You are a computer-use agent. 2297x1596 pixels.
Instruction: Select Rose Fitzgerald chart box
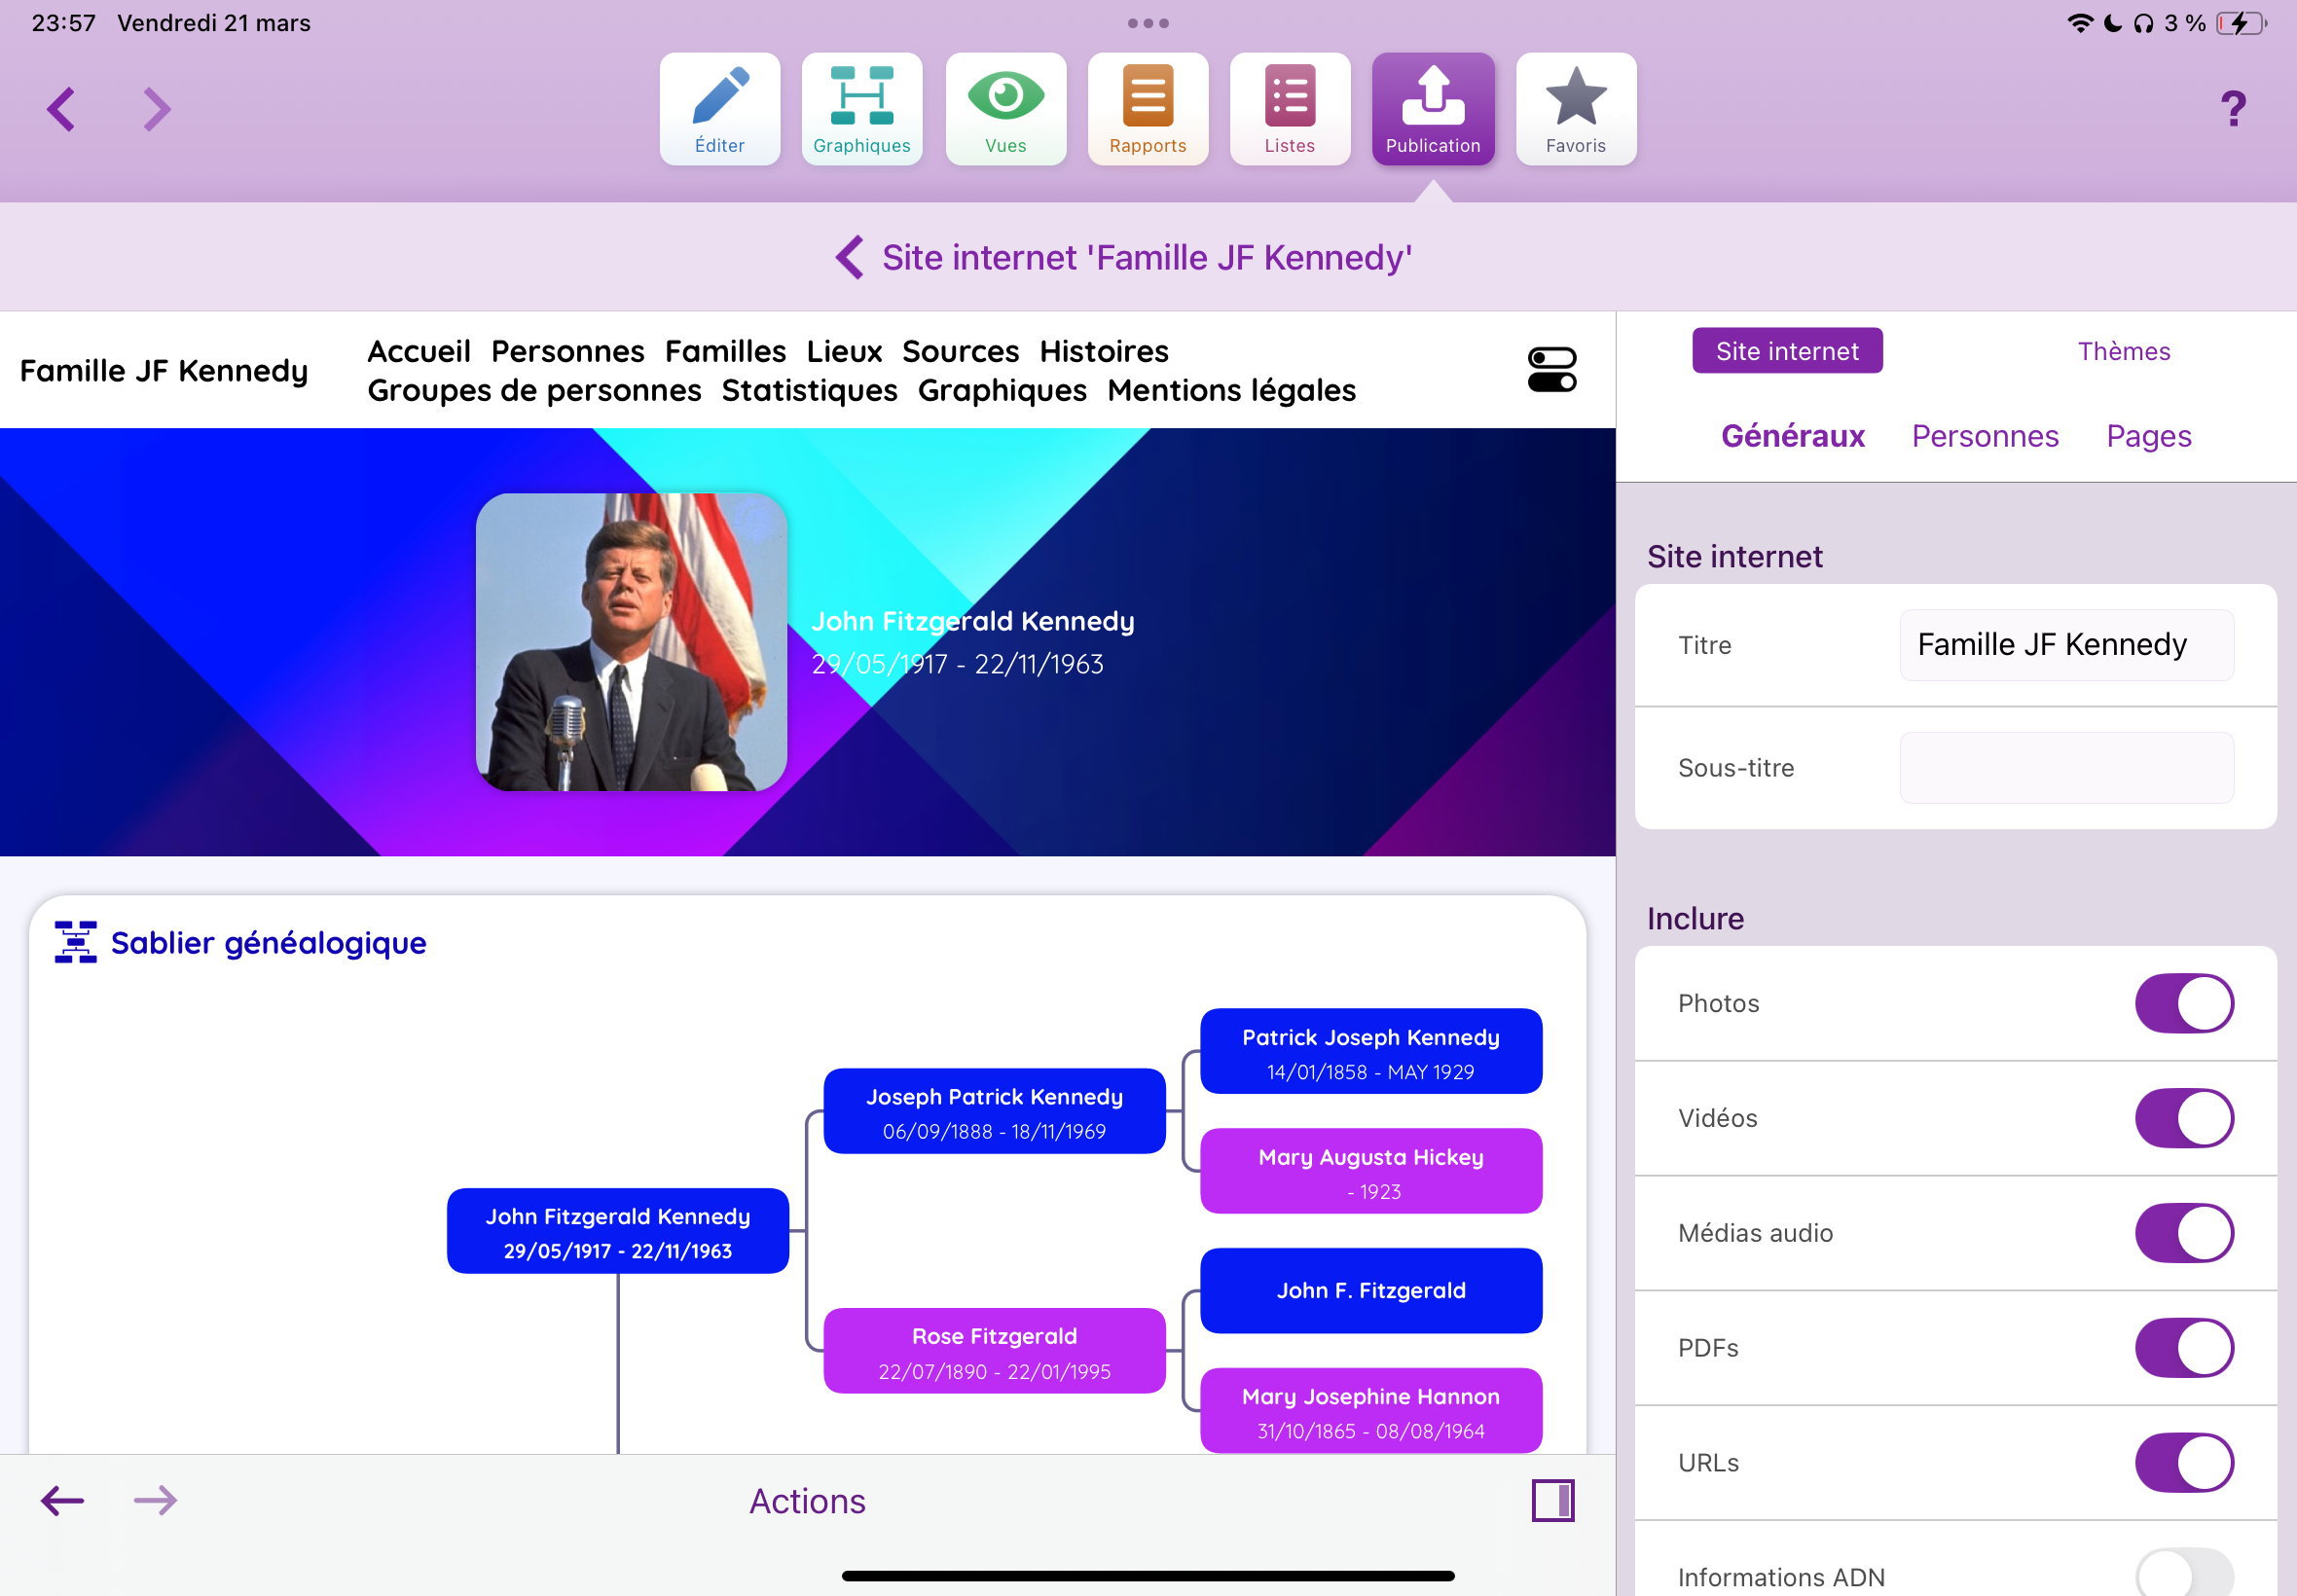[993, 1351]
